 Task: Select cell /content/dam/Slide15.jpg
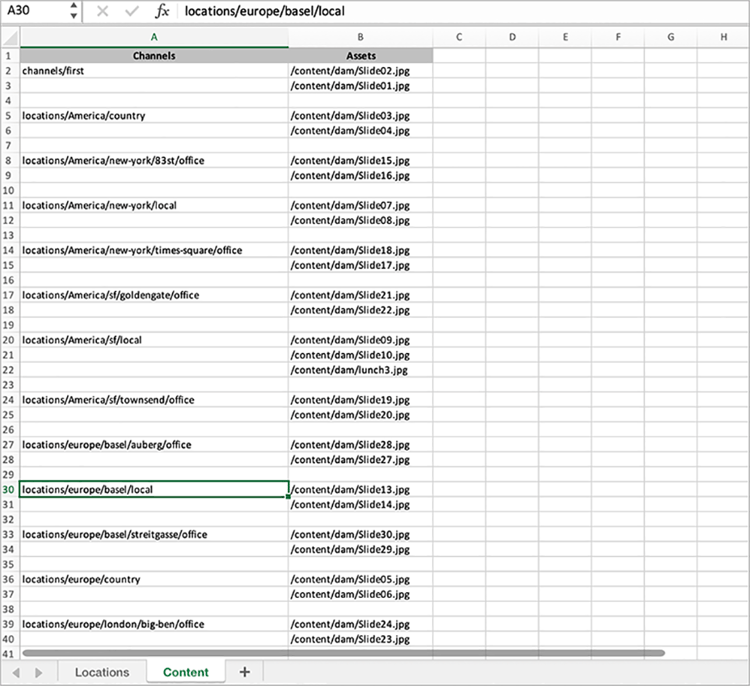pyautogui.click(x=361, y=161)
